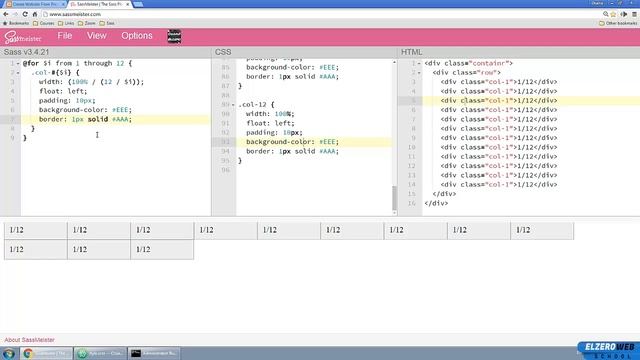Go back with browser back arrow
The height and width of the screenshot is (360, 640).
tap(6, 14)
